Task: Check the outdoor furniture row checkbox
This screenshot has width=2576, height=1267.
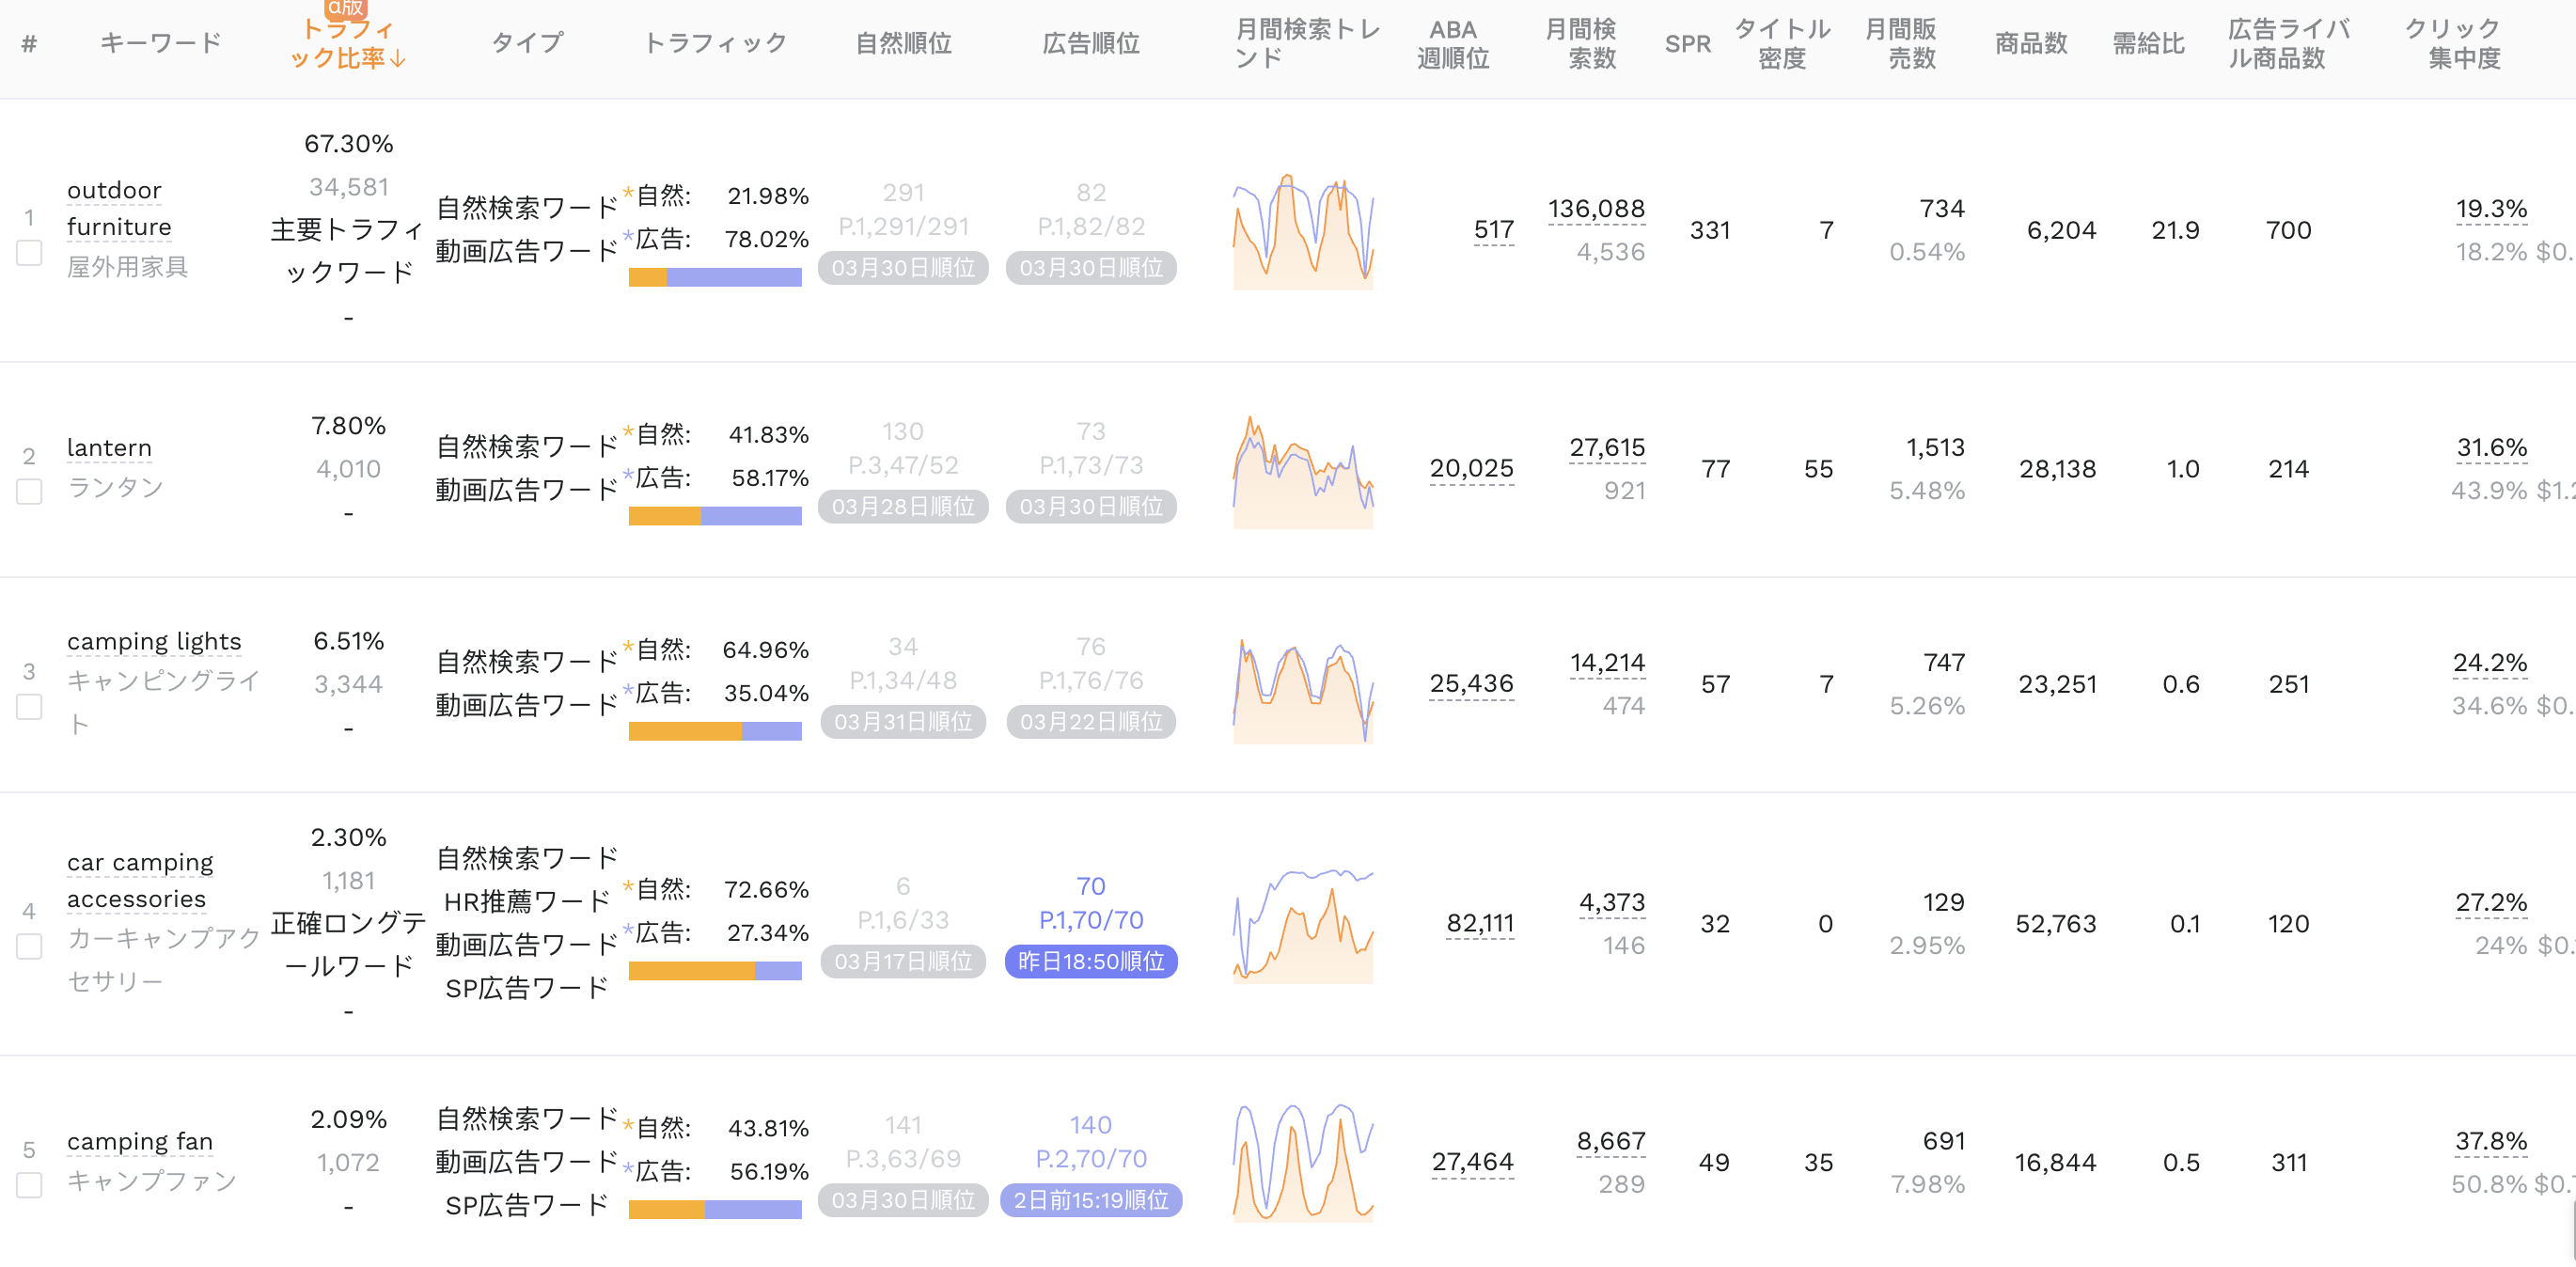Action: coord(29,253)
